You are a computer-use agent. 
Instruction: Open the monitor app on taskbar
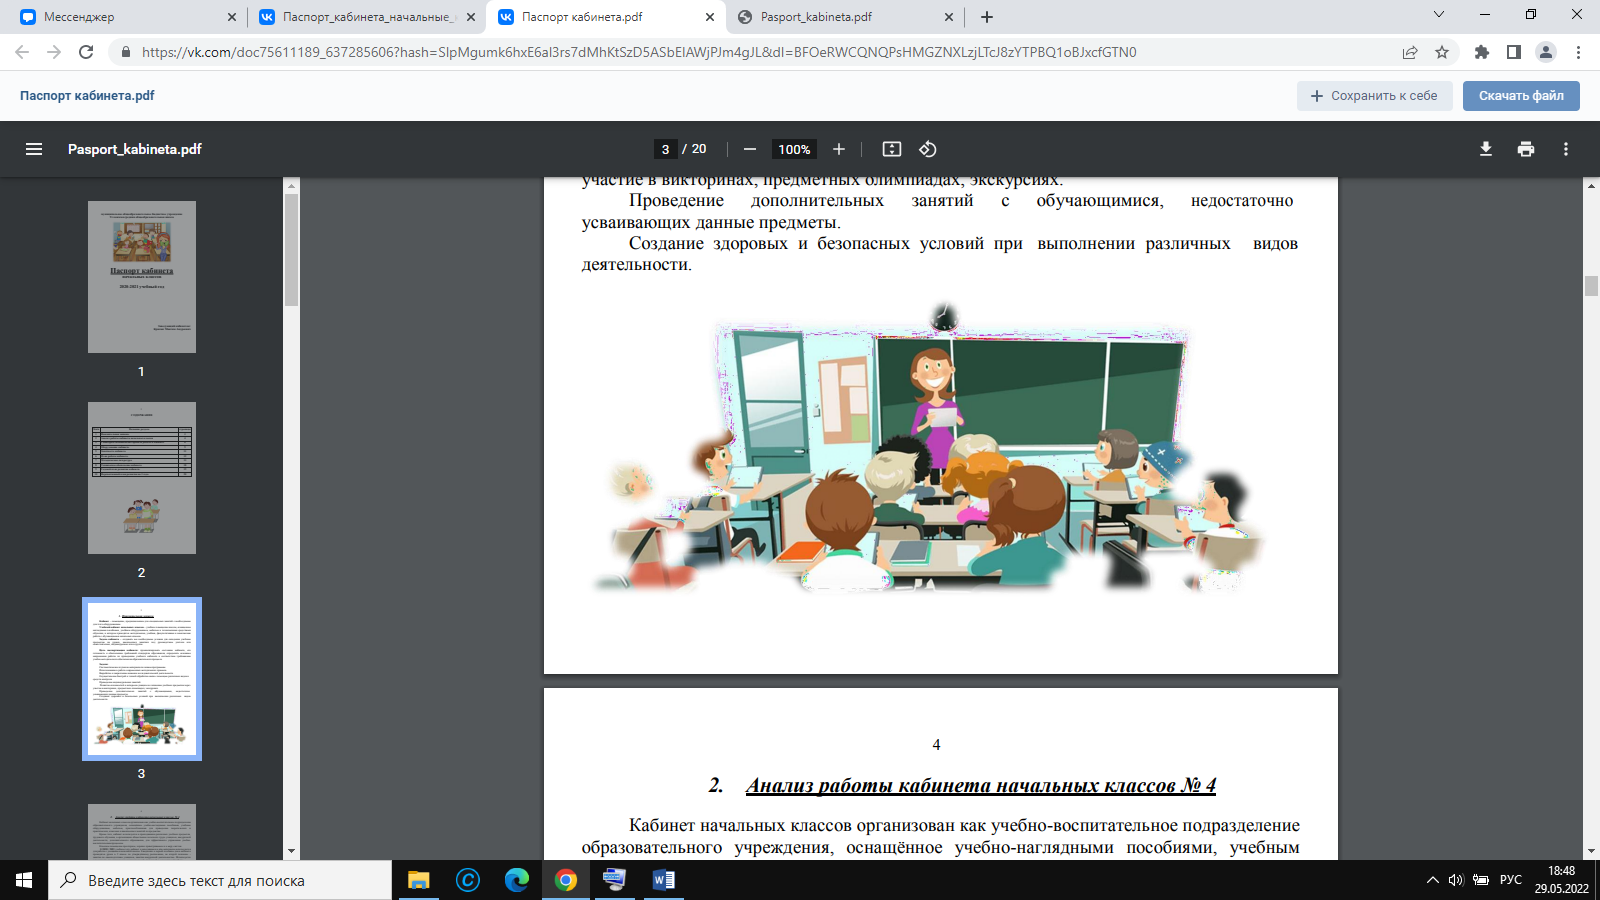click(615, 880)
